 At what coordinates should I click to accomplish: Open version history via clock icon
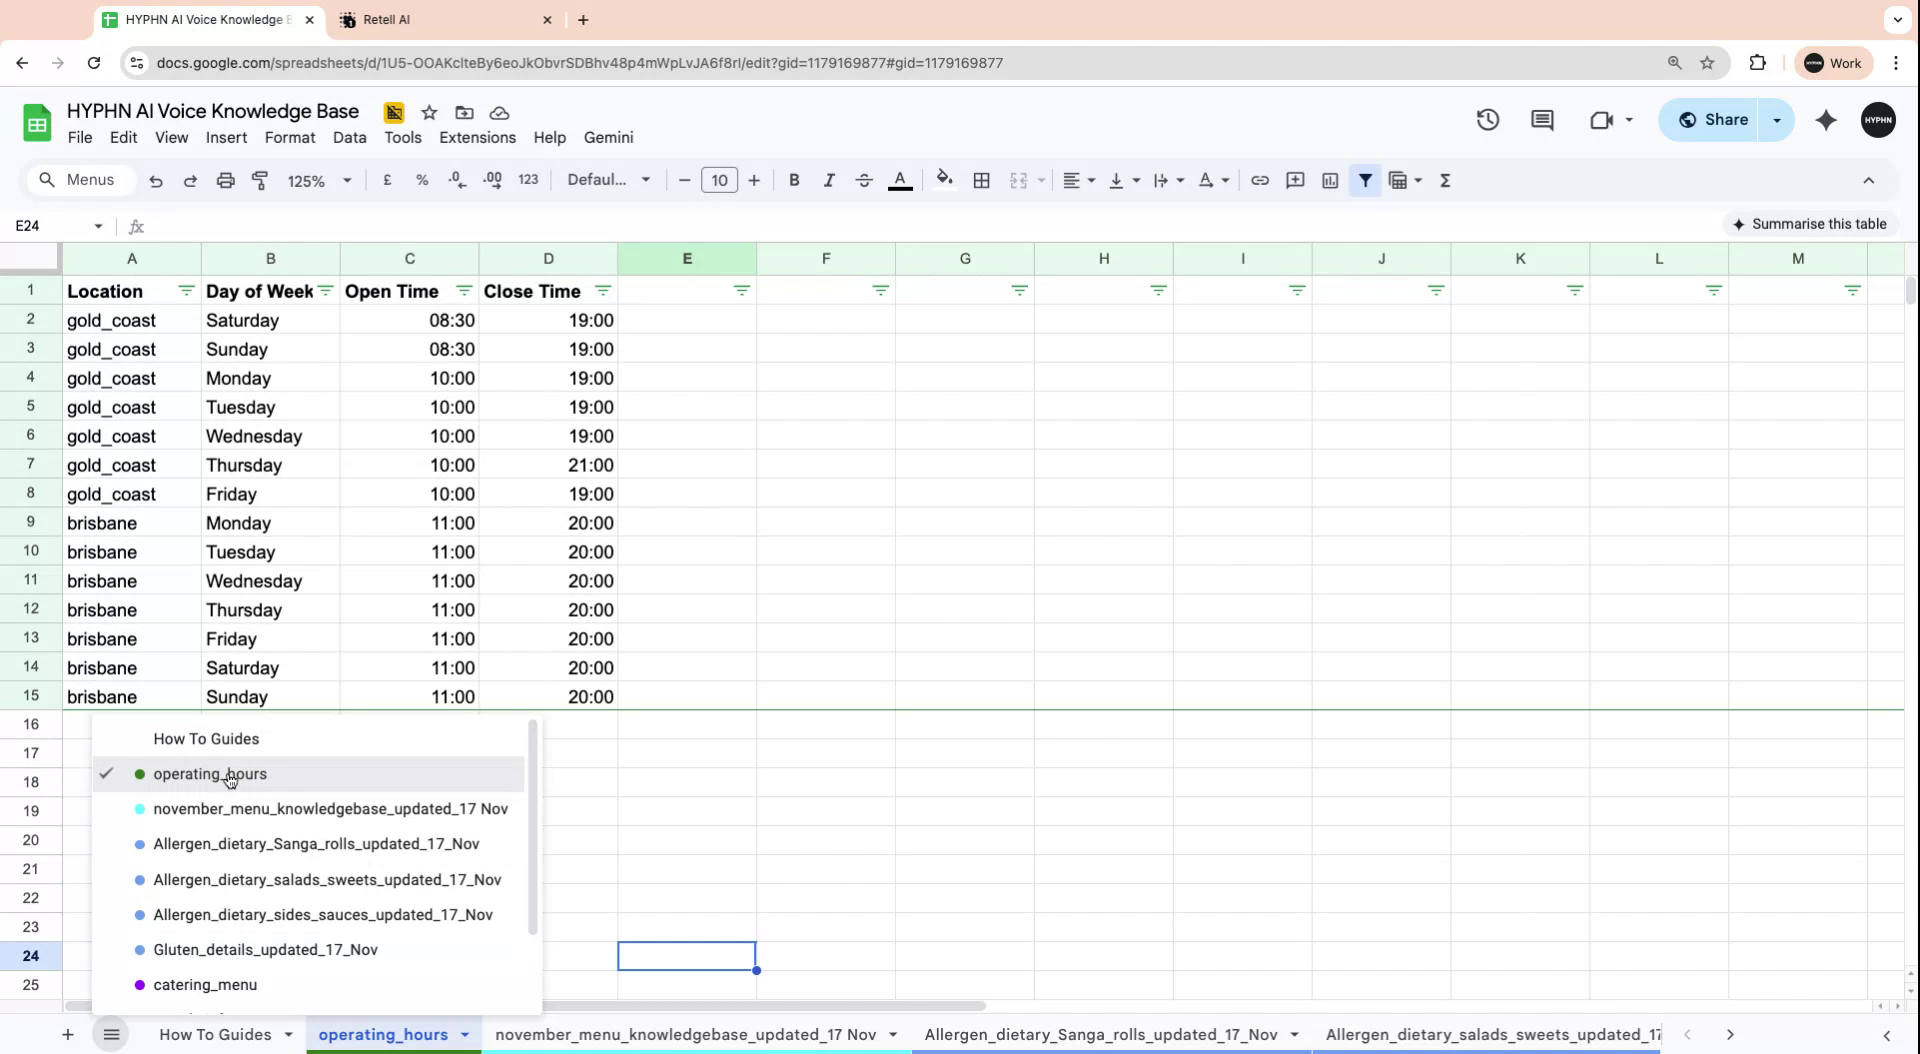pyautogui.click(x=1487, y=119)
